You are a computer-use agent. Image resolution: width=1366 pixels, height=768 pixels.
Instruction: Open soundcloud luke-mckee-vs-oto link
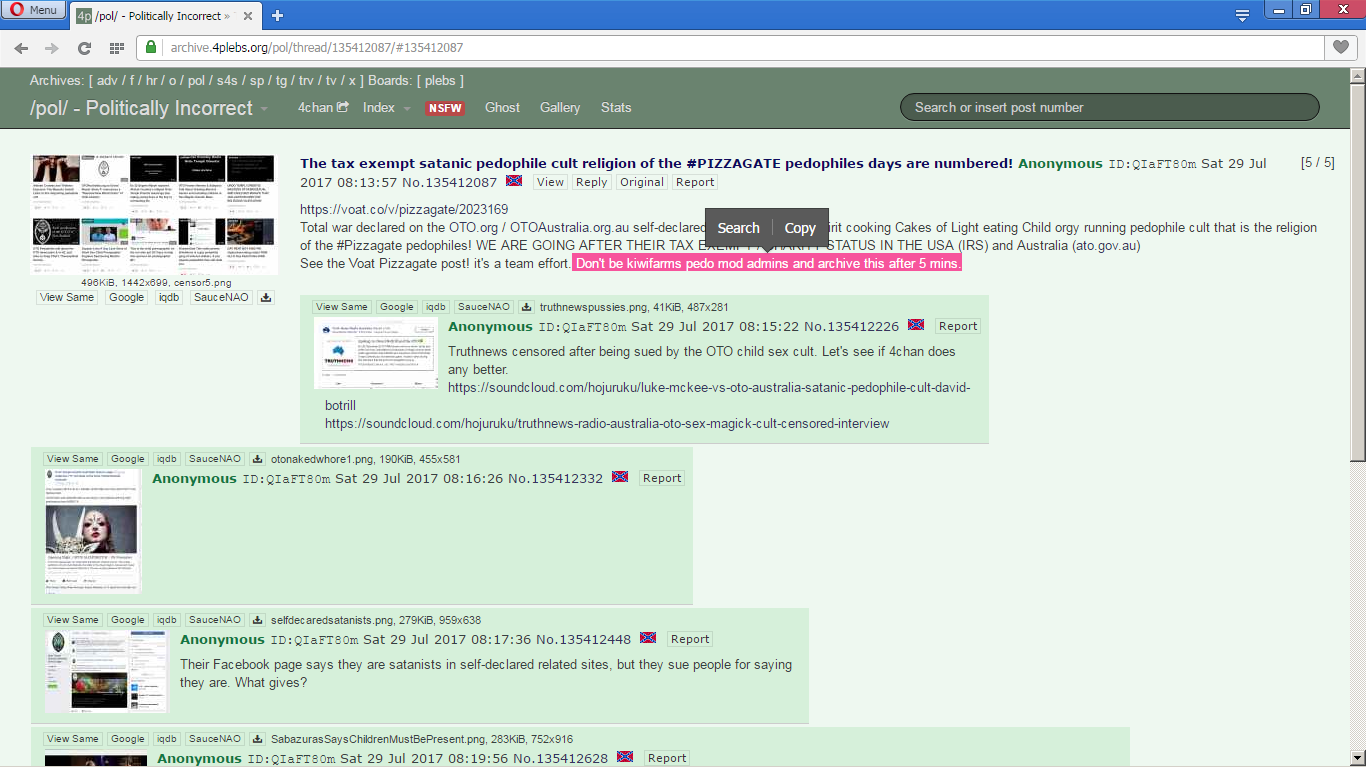[x=709, y=388]
